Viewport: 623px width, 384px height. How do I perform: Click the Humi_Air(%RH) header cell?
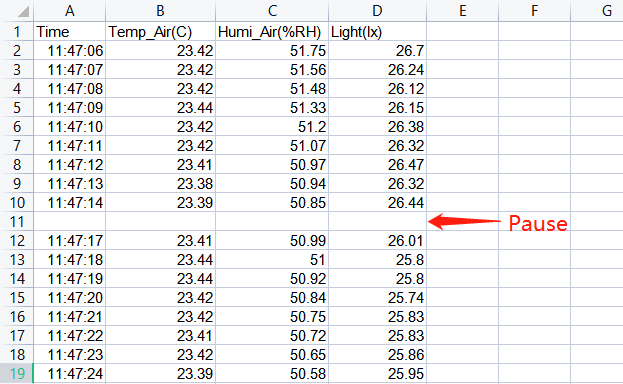[x=272, y=31]
